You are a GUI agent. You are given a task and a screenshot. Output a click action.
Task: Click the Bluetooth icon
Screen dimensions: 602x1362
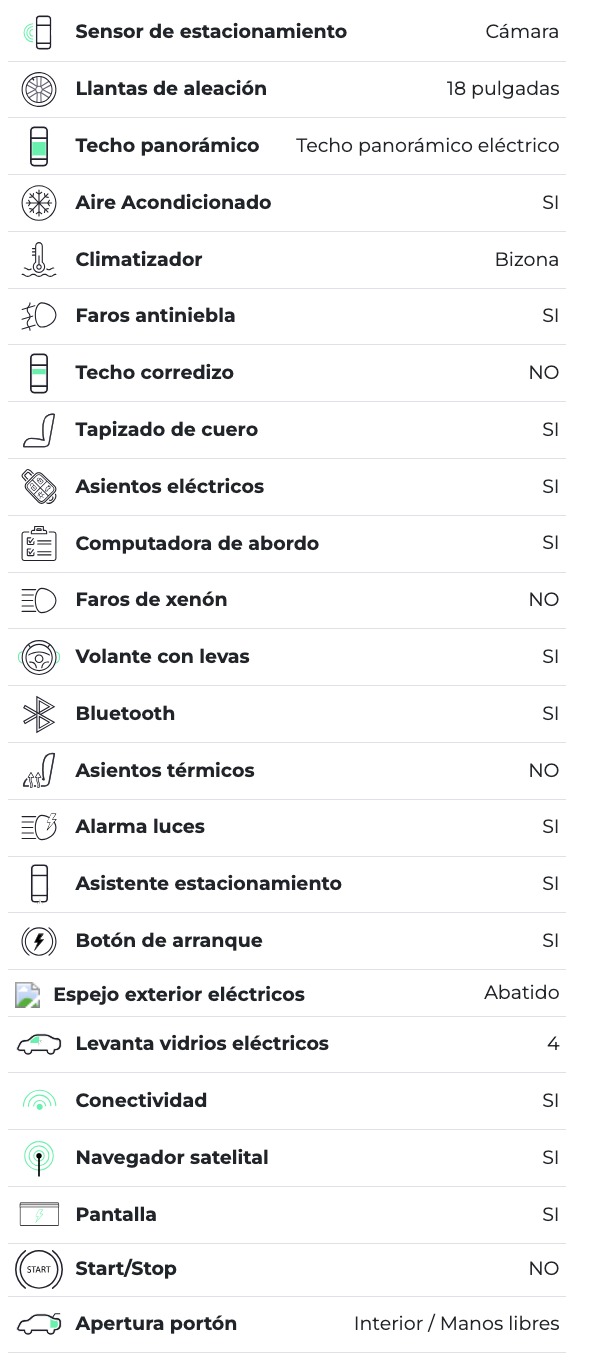pos(39,714)
